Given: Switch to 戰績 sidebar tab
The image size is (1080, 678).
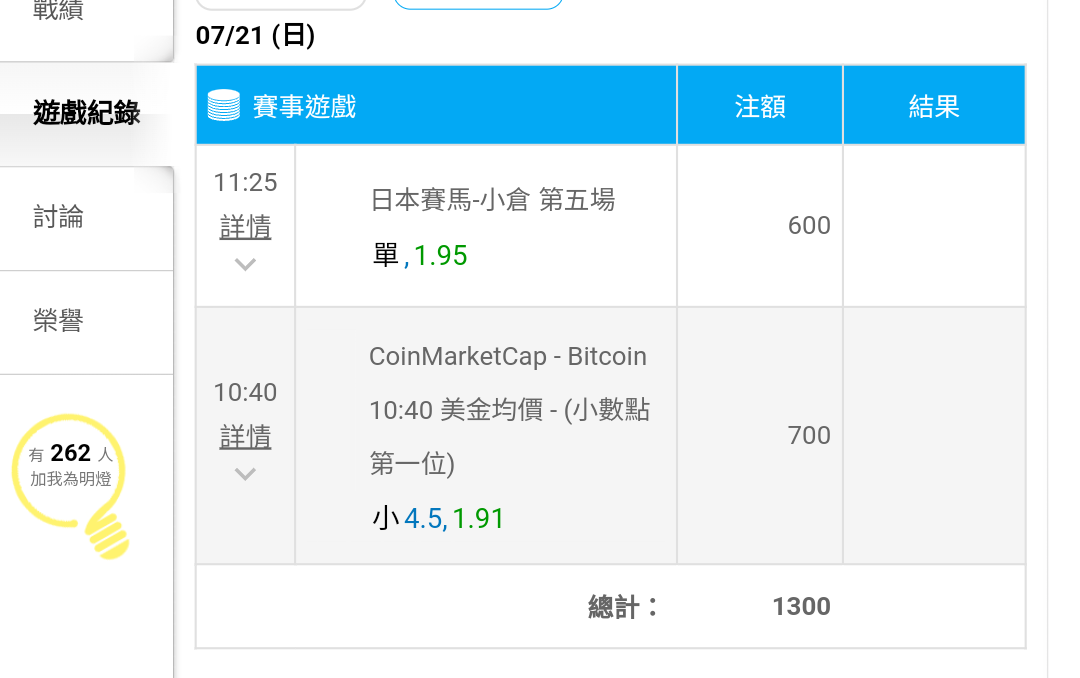Looking at the screenshot, I should (58, 10).
